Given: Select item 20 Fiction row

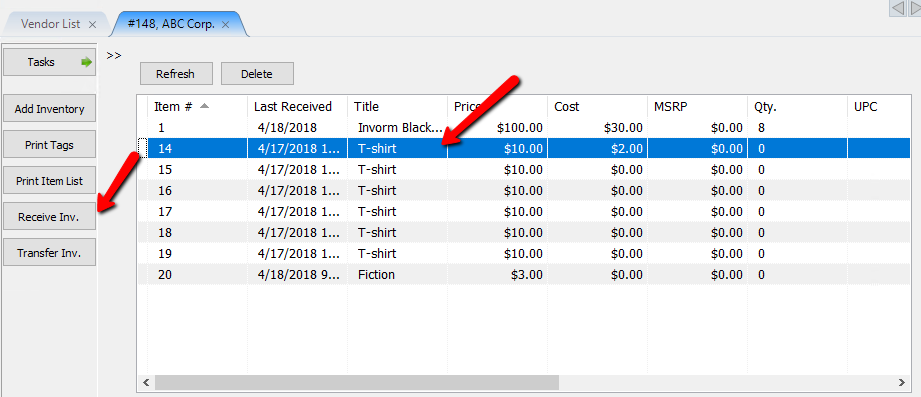Looking at the screenshot, I should point(525,275).
